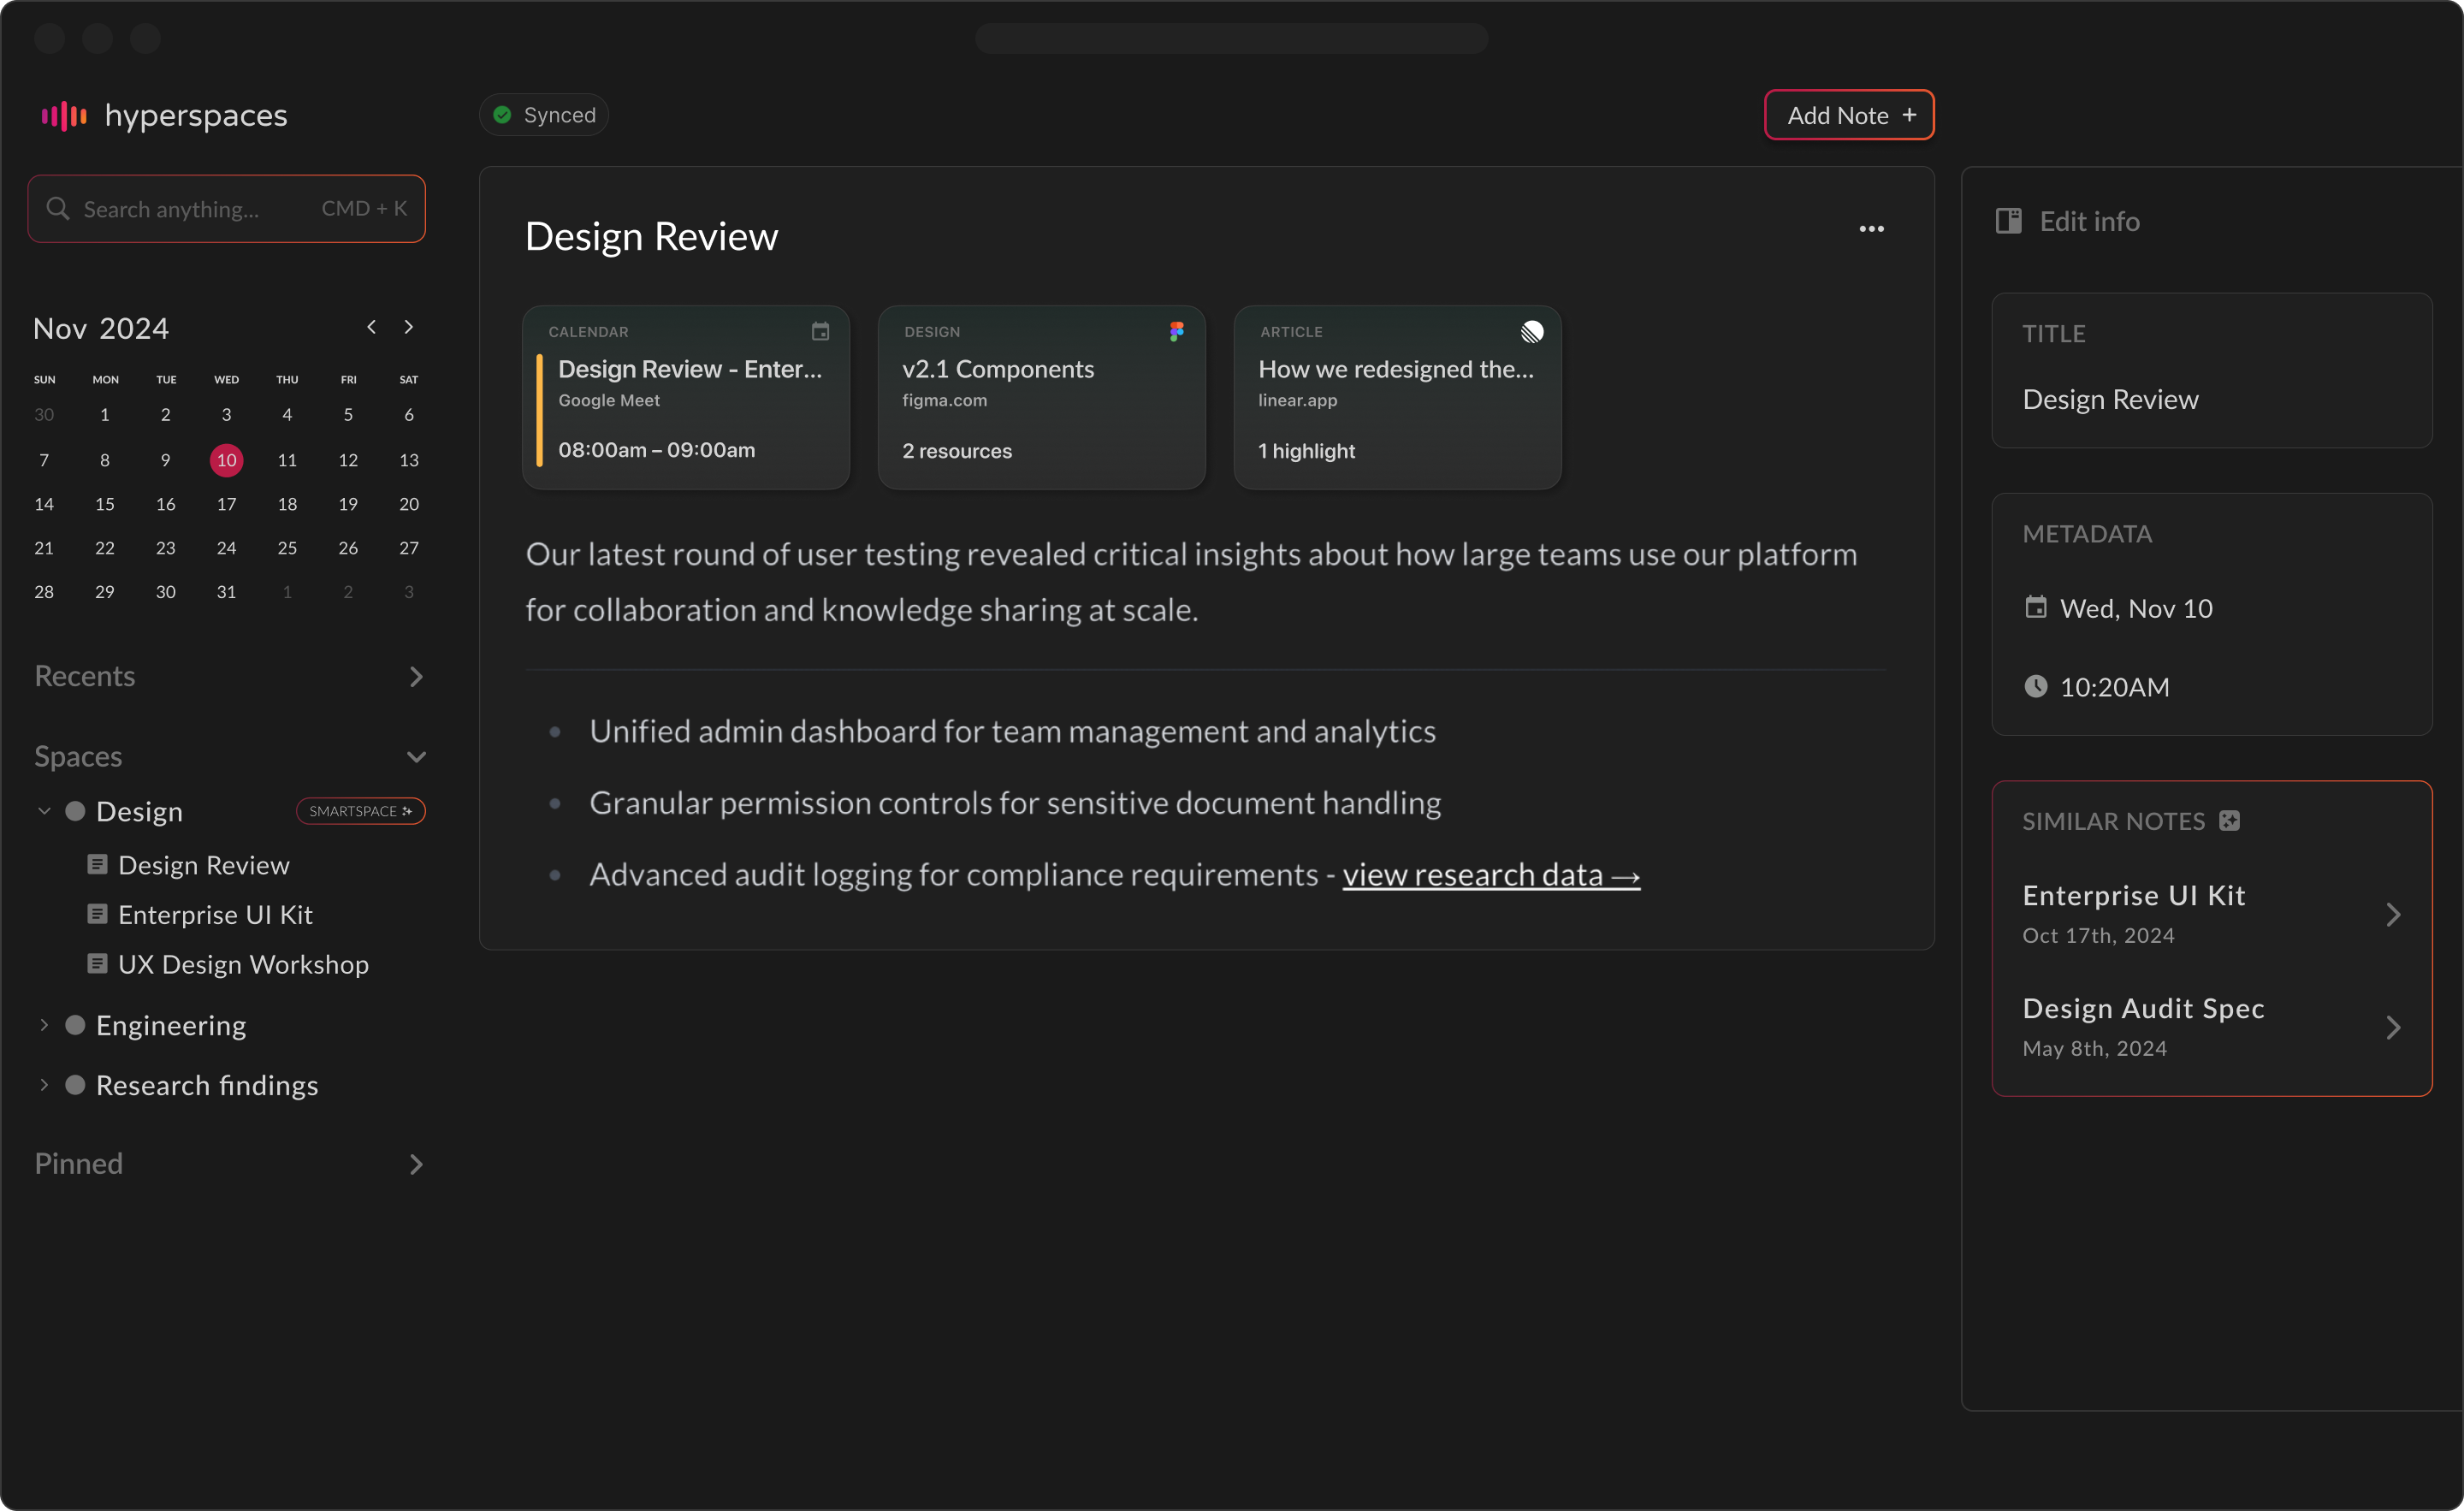Image resolution: width=2464 pixels, height=1511 pixels.
Task: Click the Edit info label
Action: (2089, 221)
